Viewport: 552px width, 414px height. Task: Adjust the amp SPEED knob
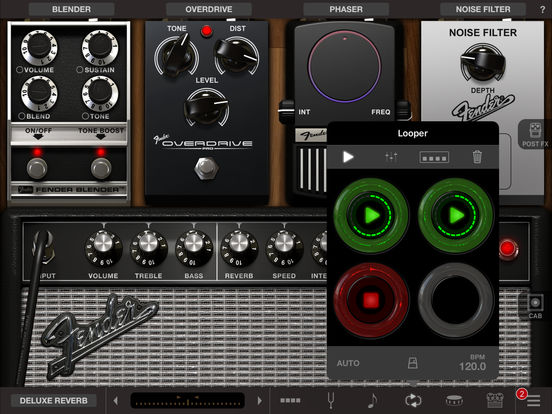coord(284,248)
